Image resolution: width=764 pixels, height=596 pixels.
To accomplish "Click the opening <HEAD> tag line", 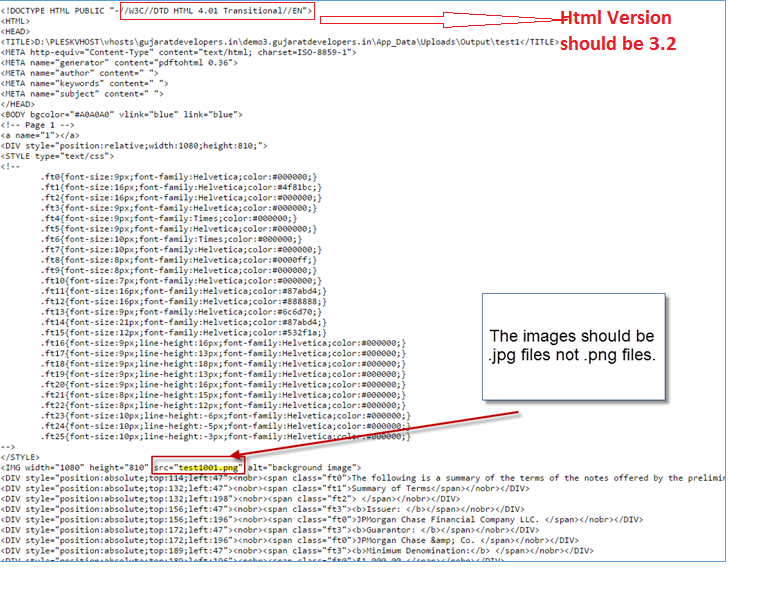I will point(15,32).
